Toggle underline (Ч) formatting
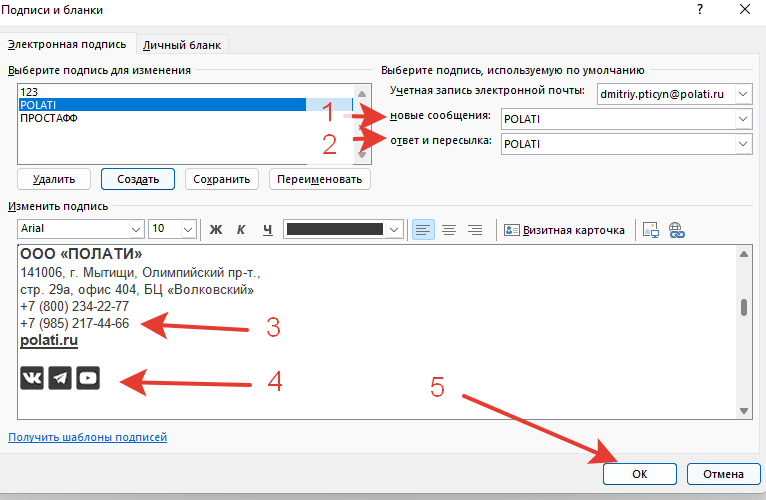This screenshot has height=500, width=766. click(267, 230)
